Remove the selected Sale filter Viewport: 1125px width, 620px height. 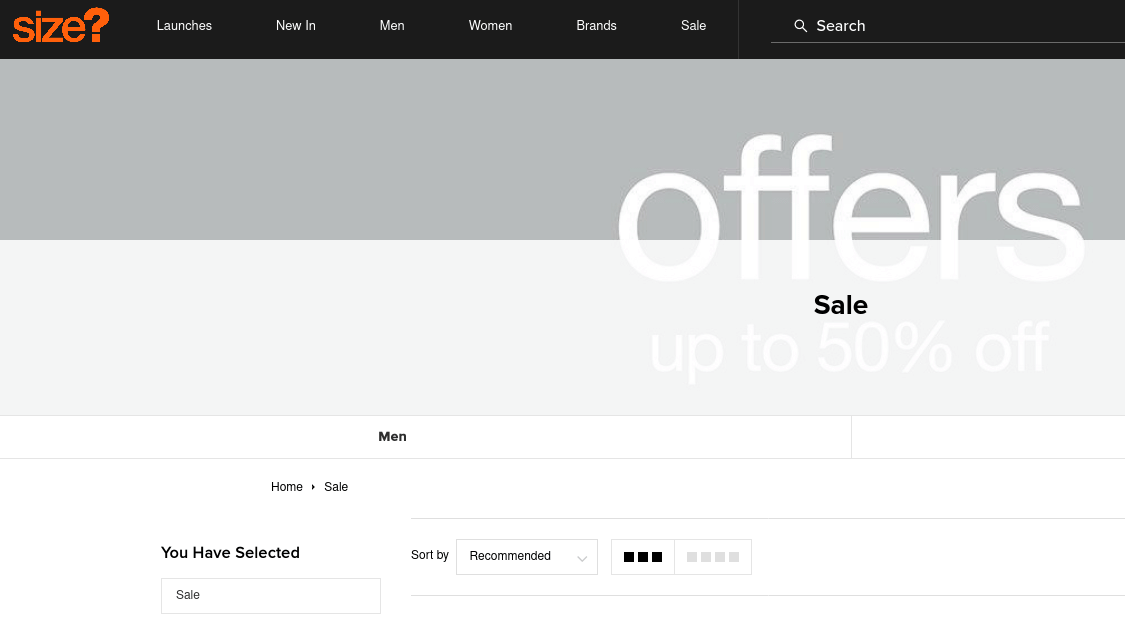click(x=270, y=595)
